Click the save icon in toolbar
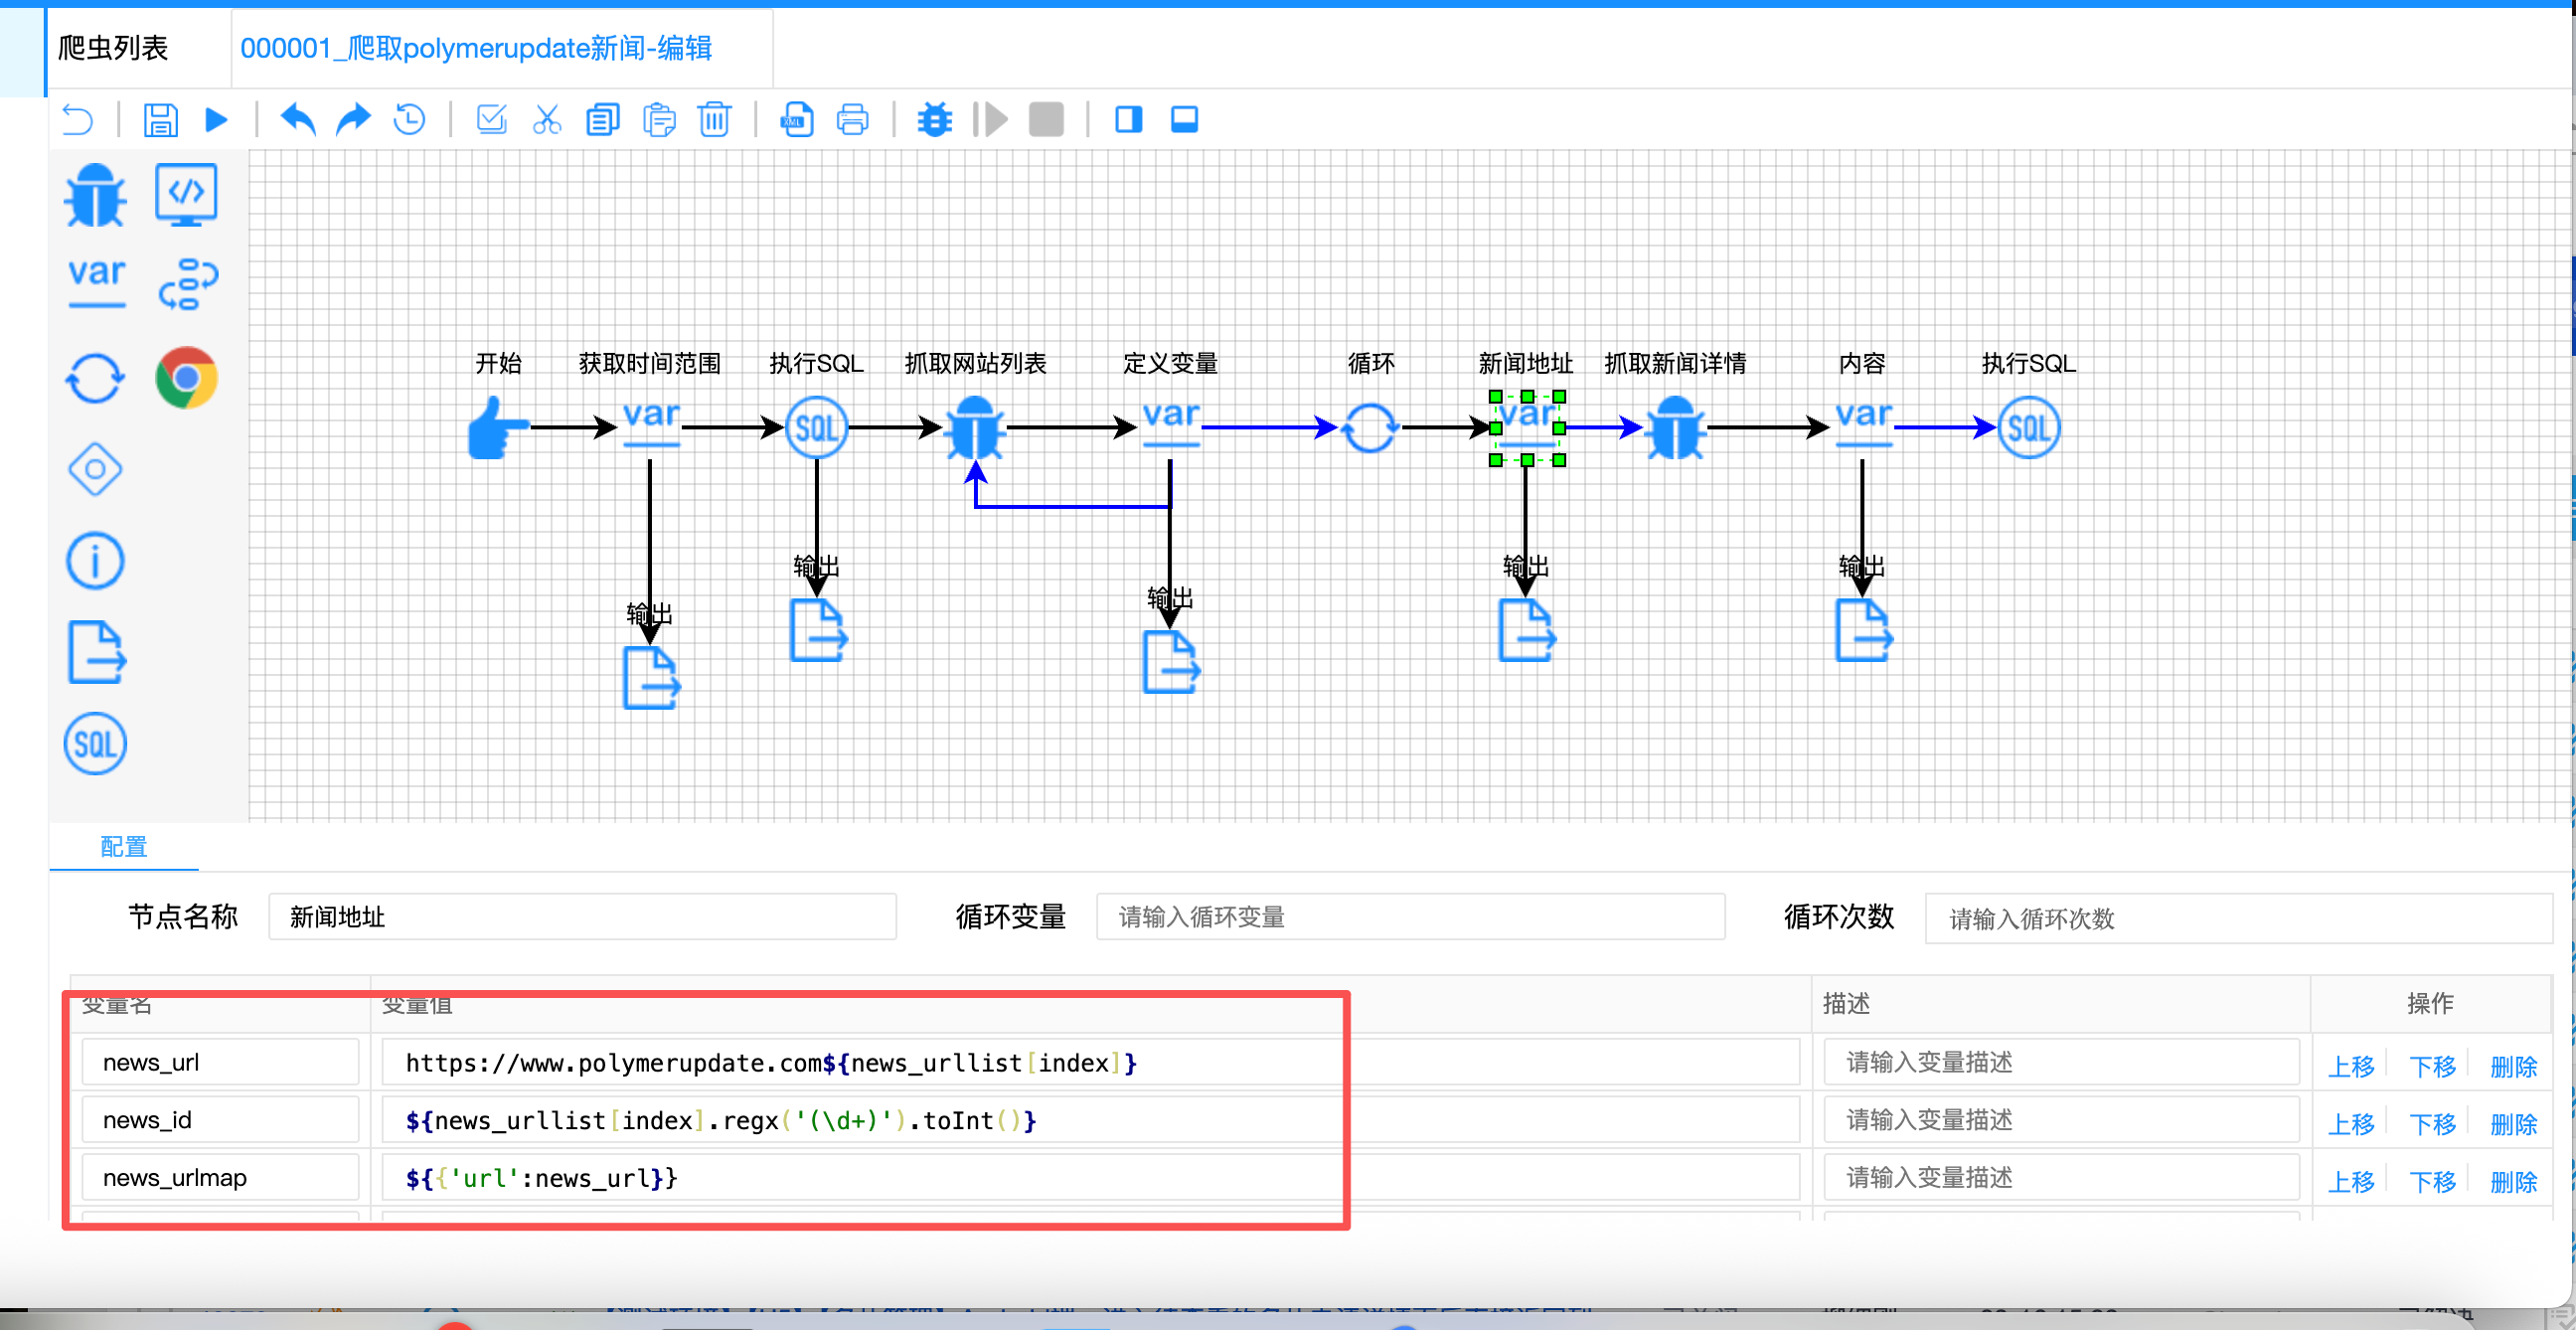Screen dimensions: 2576x1330 [160, 120]
